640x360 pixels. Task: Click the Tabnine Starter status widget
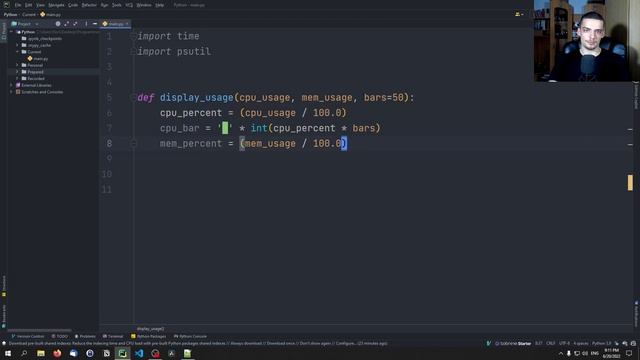[x=513, y=344]
